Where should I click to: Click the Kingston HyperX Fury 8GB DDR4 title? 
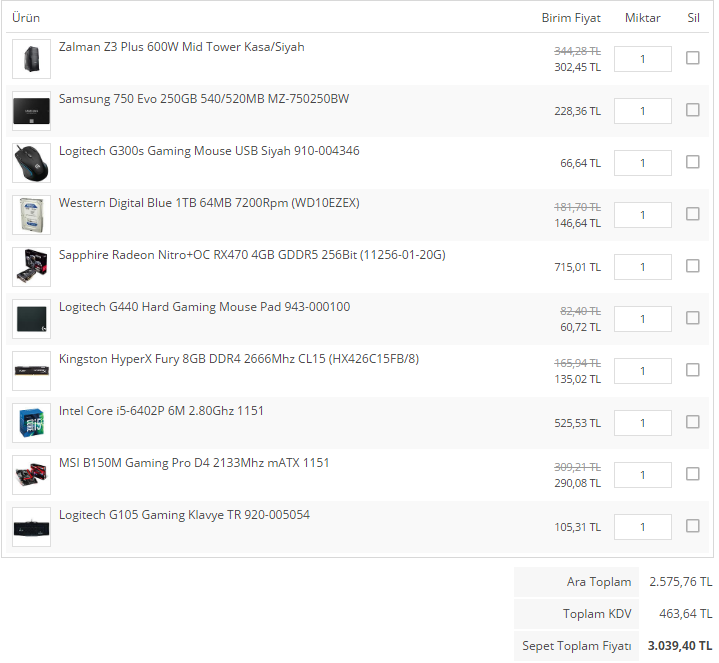pyautogui.click(x=239, y=359)
